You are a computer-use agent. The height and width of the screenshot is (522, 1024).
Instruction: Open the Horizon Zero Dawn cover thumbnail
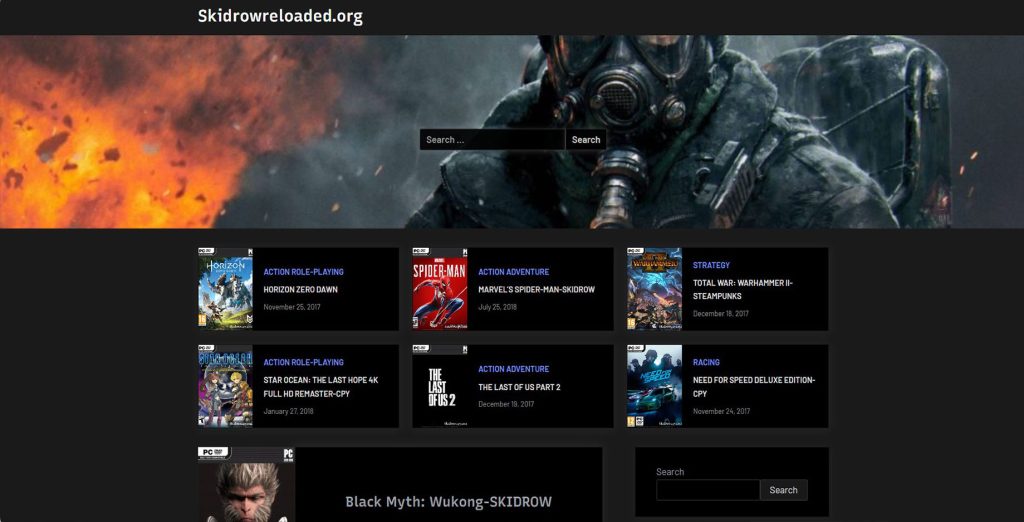click(225, 288)
